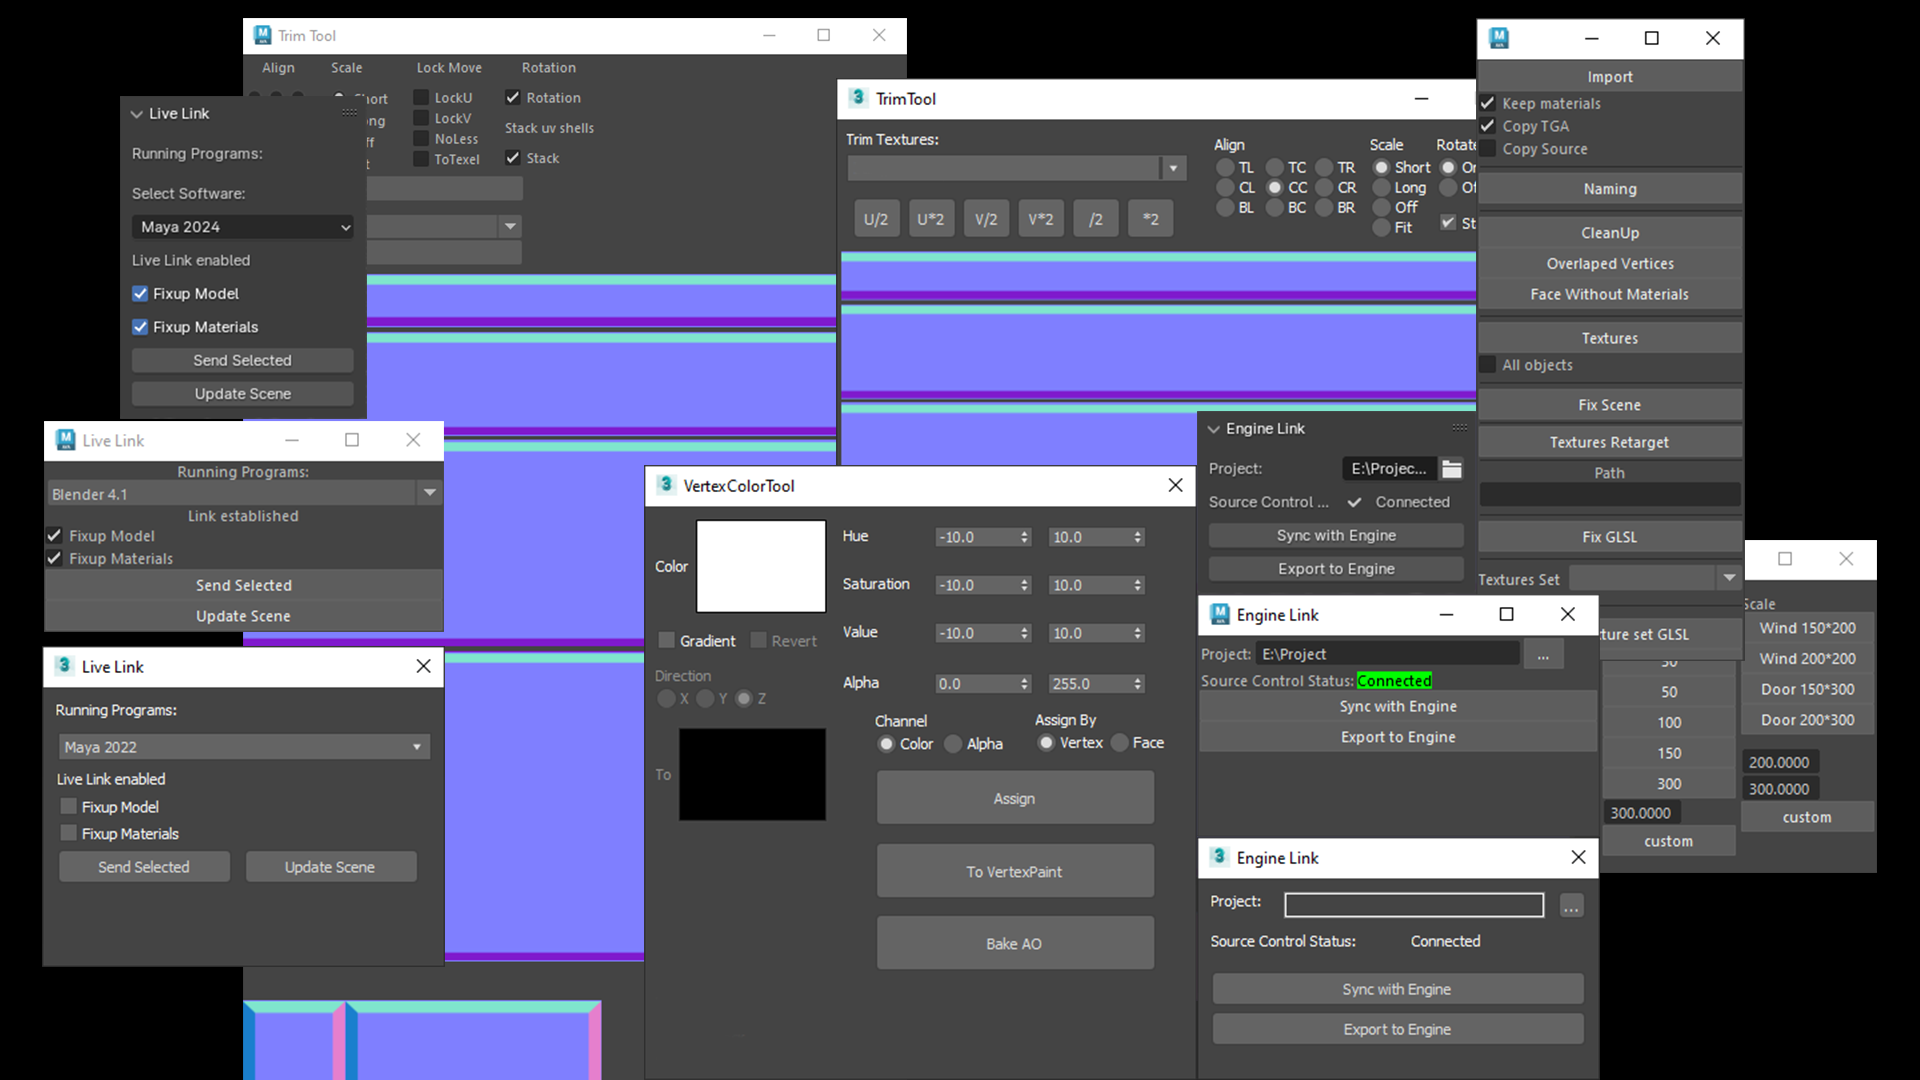Enable Fixup Model in Maya 2024 Live Link

coord(140,294)
